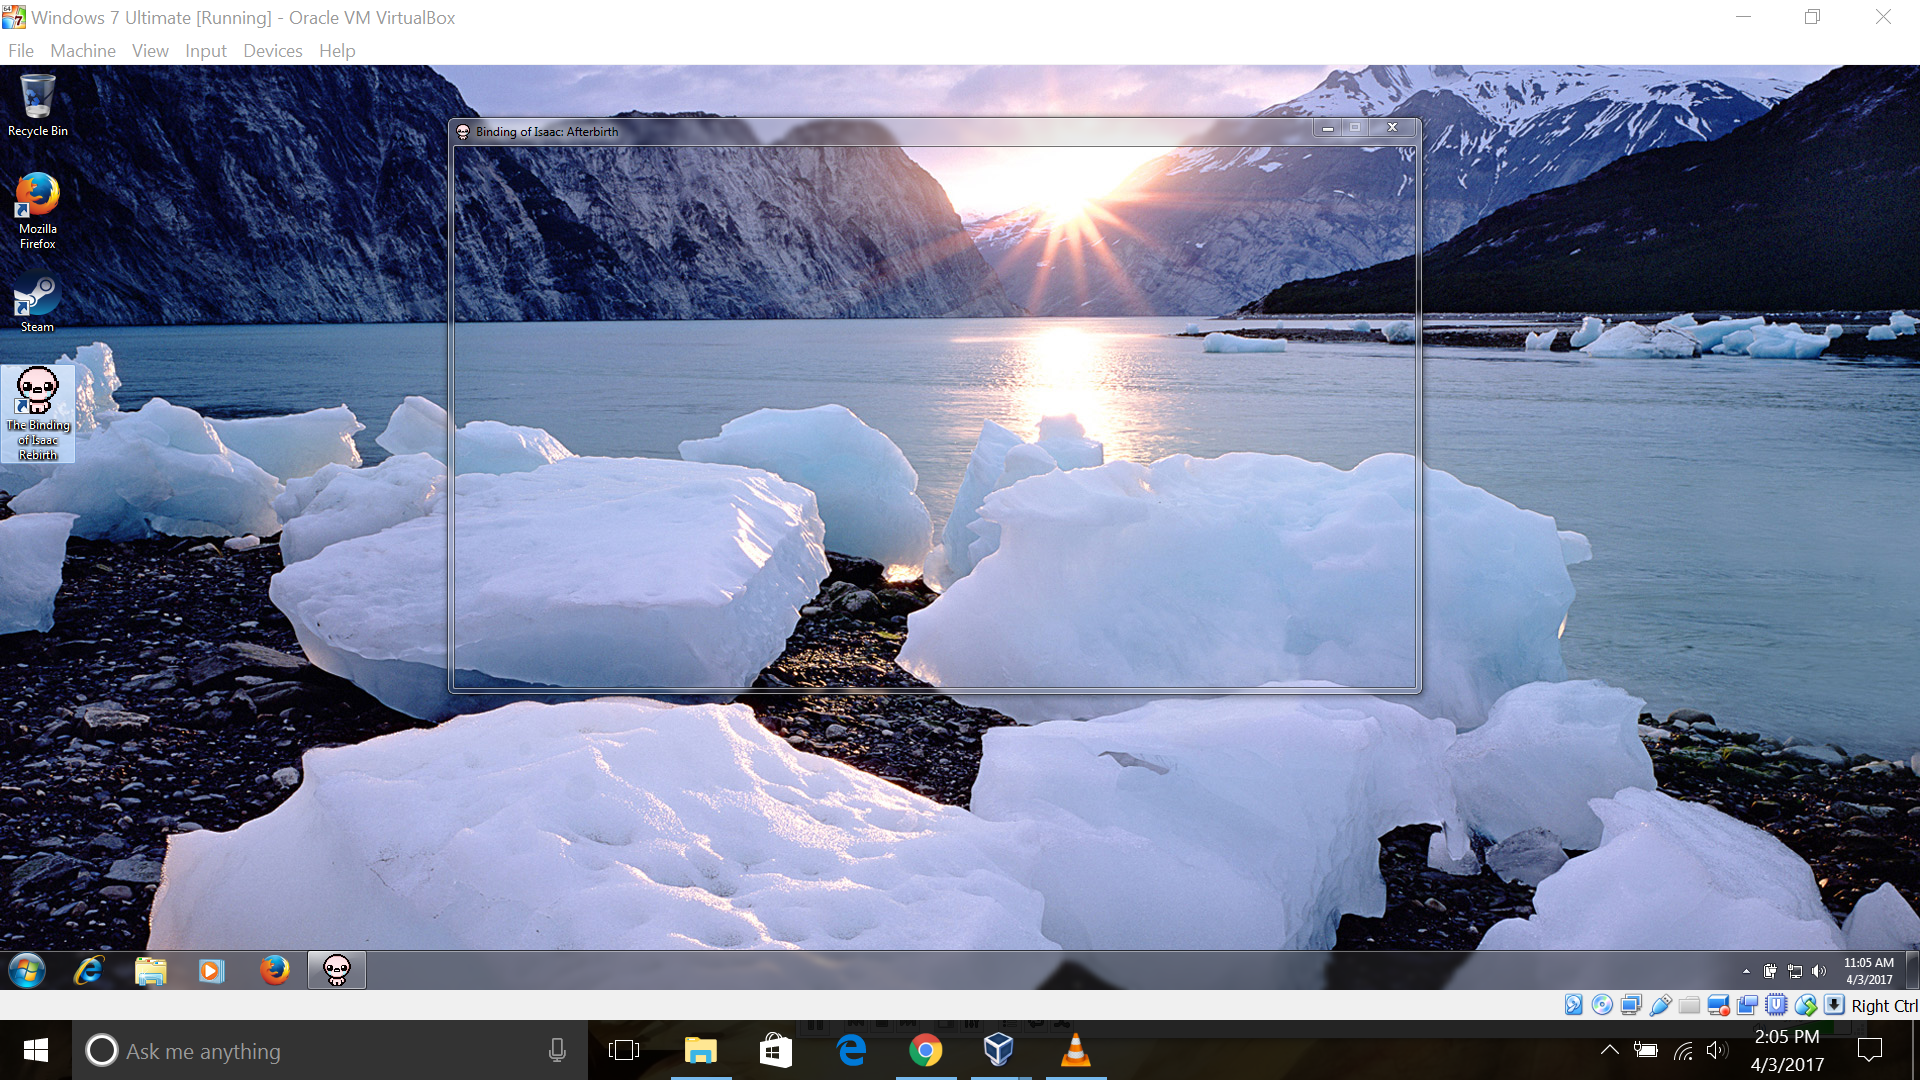Open the VirtualBox Machine menu
The image size is (1920, 1080).
click(x=83, y=51)
